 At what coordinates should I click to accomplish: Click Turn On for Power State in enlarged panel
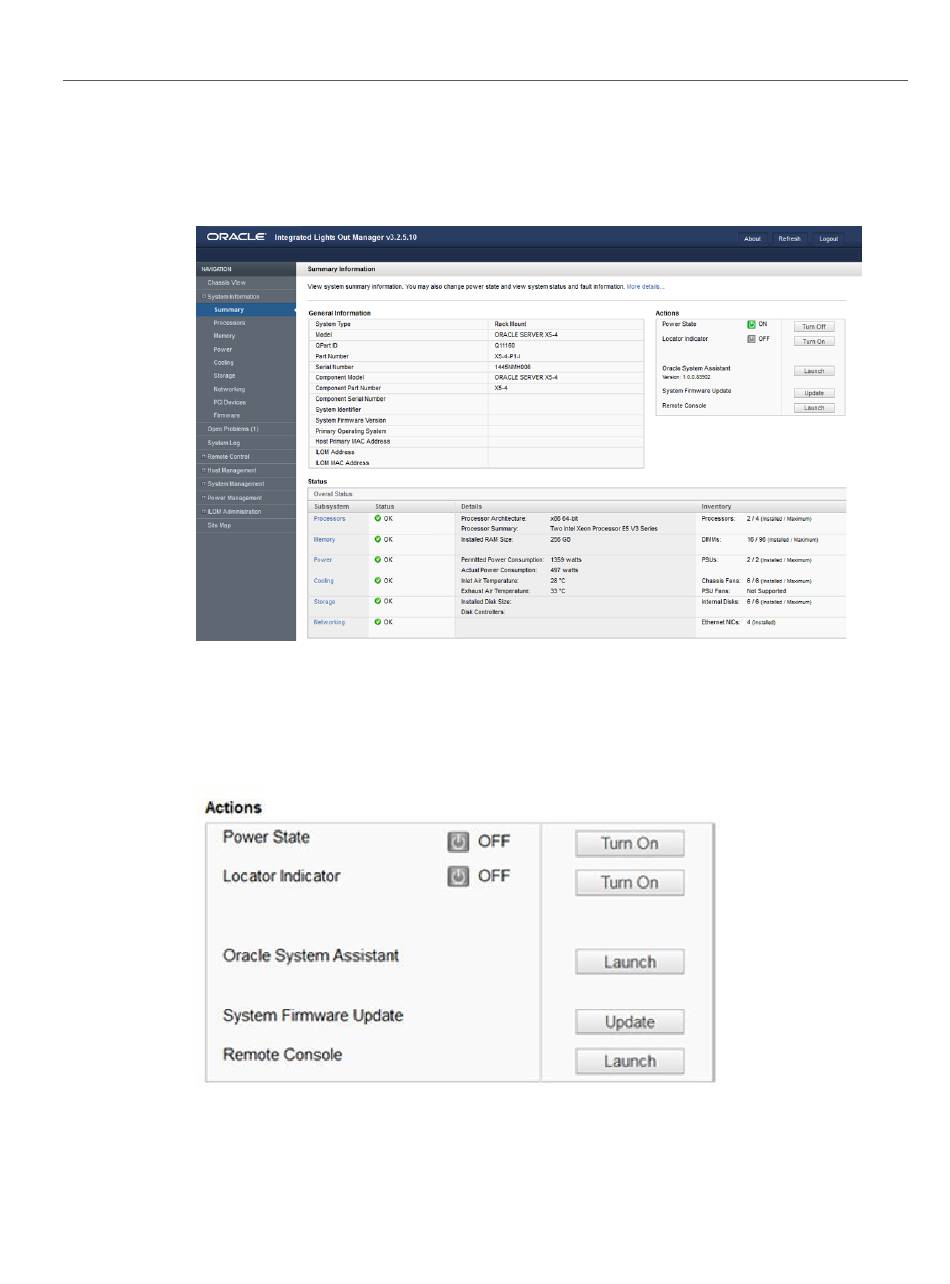point(630,843)
